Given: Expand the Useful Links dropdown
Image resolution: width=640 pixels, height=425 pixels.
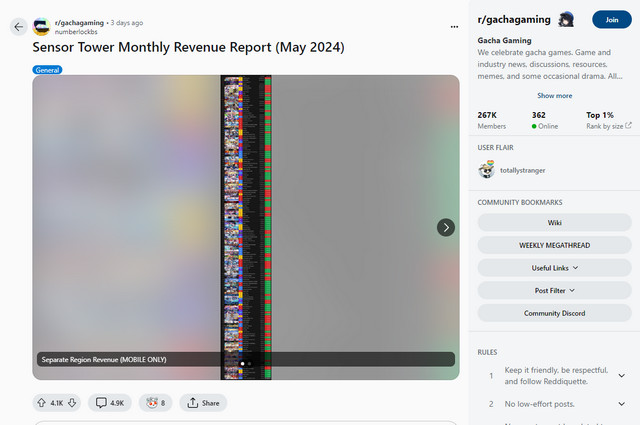Looking at the screenshot, I should coord(554,268).
